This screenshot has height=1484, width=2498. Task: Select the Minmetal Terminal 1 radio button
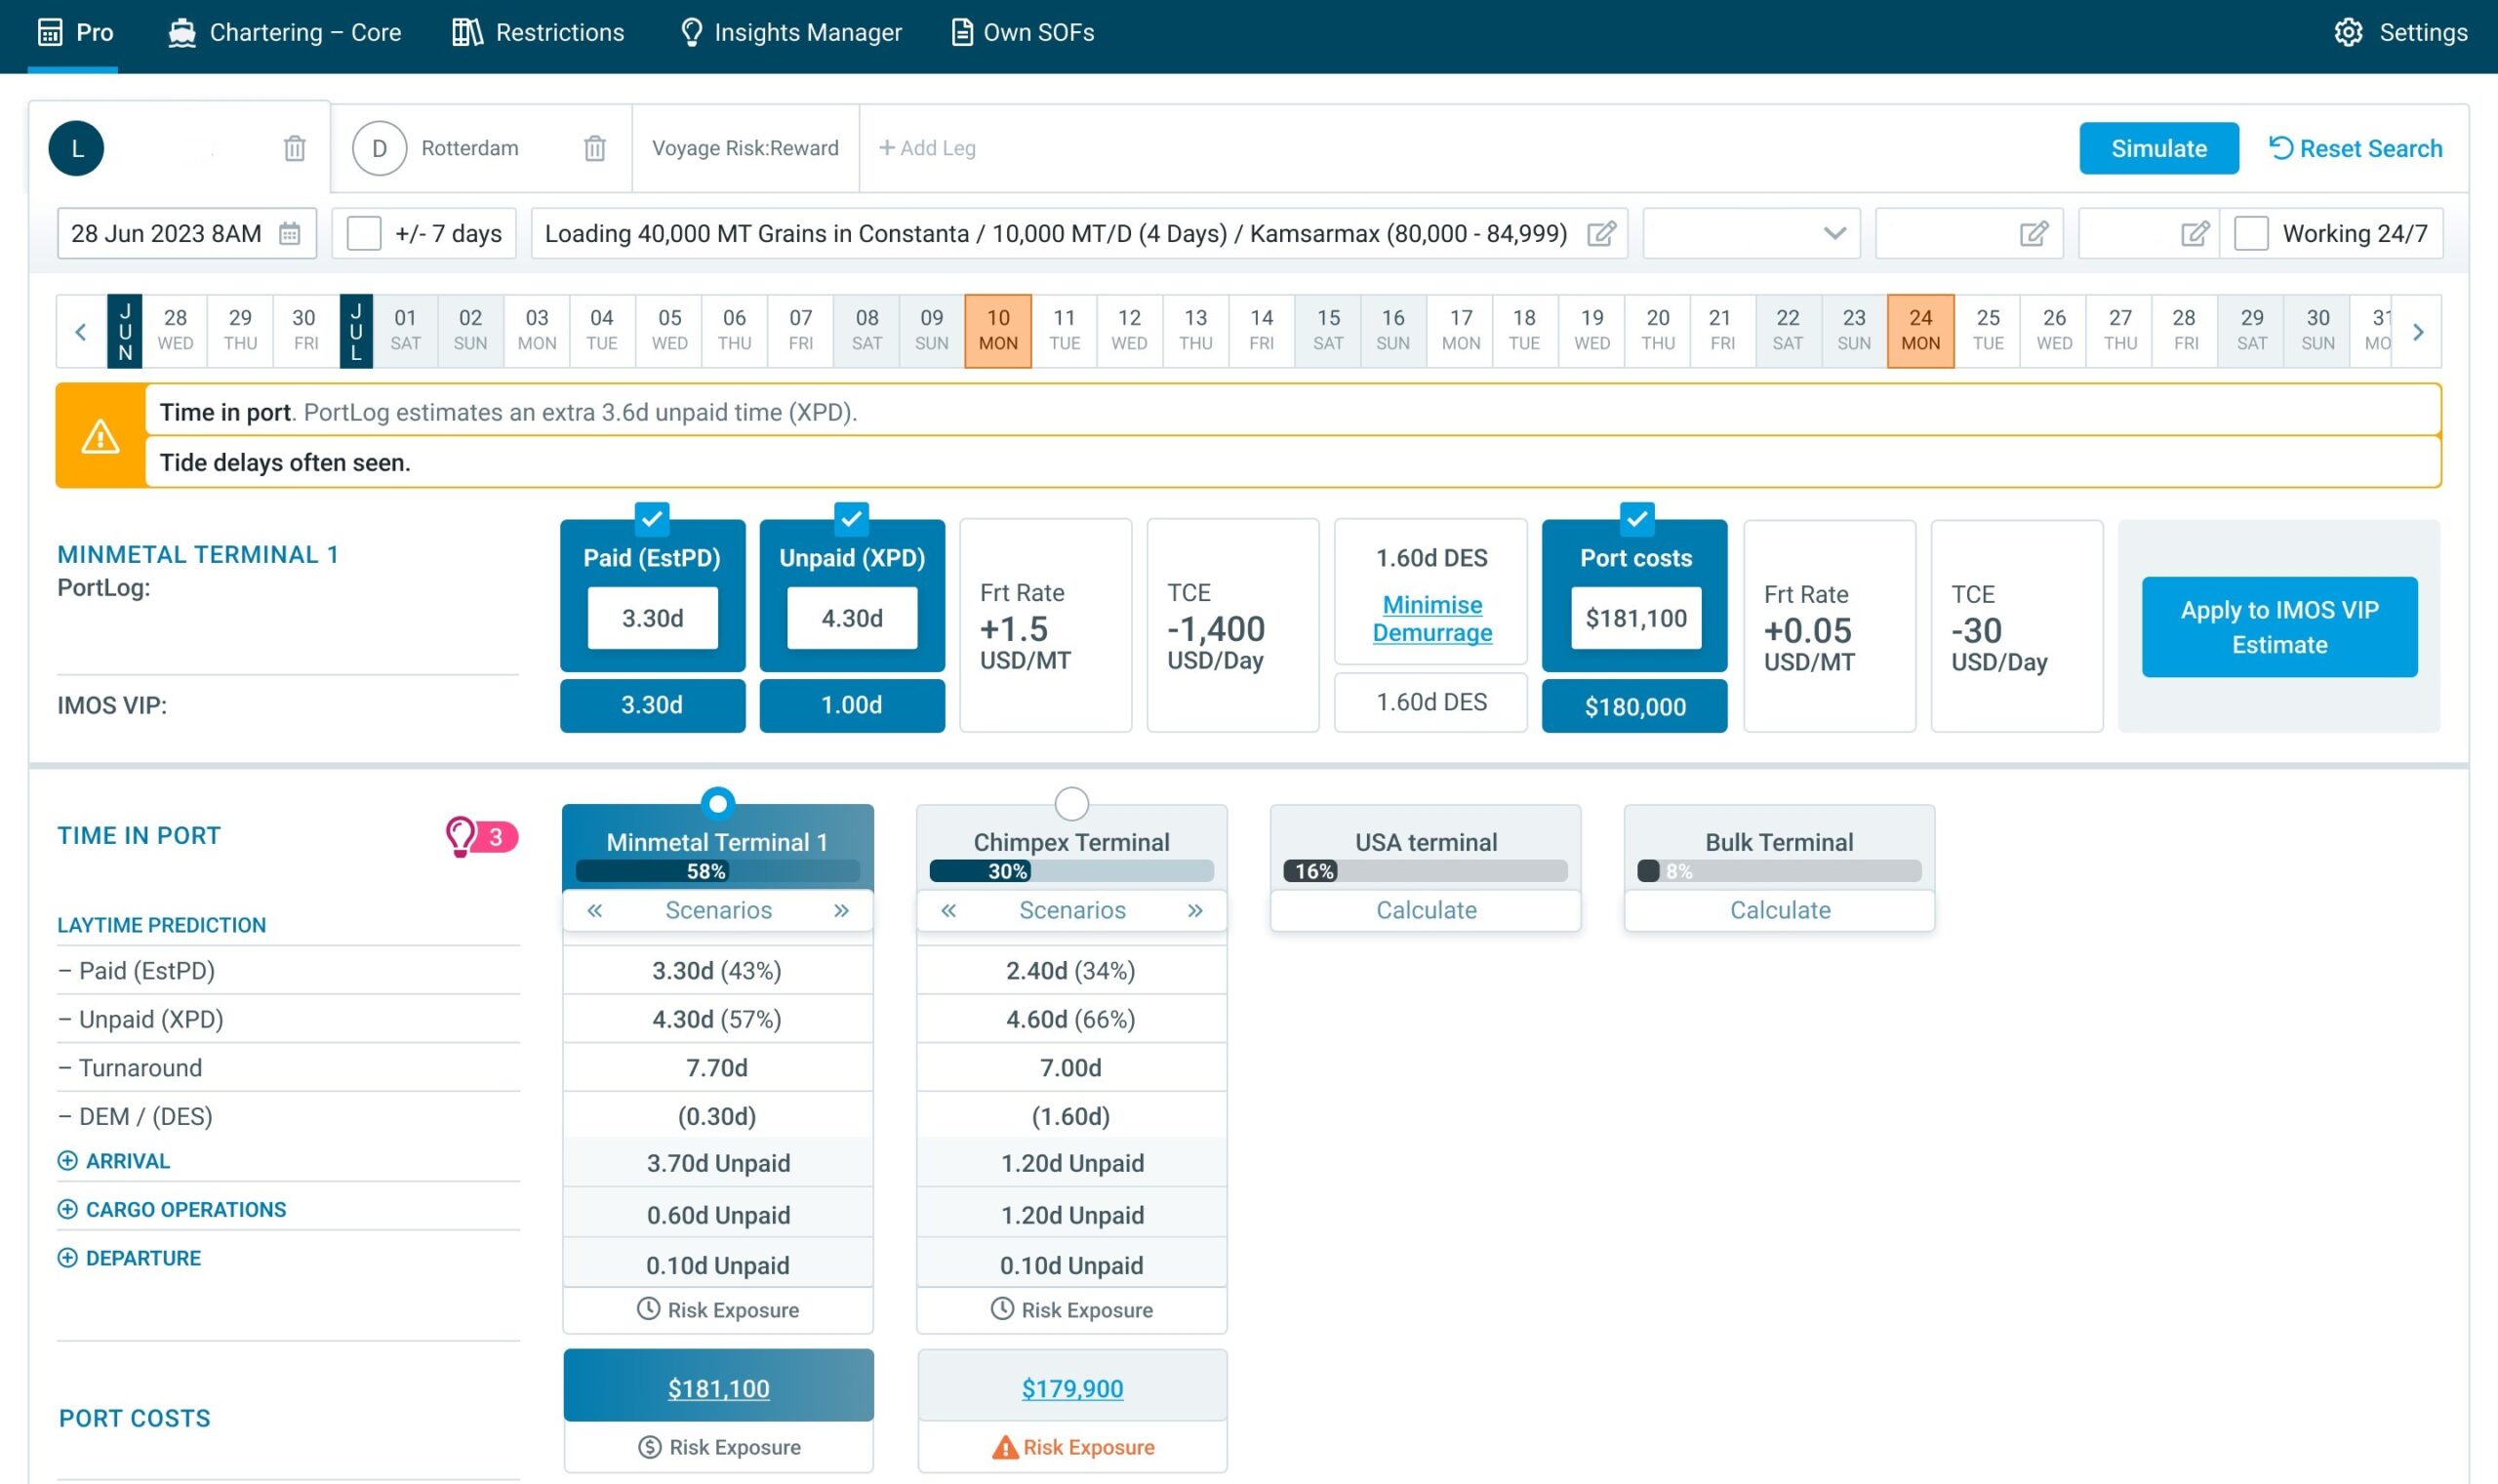tap(717, 803)
